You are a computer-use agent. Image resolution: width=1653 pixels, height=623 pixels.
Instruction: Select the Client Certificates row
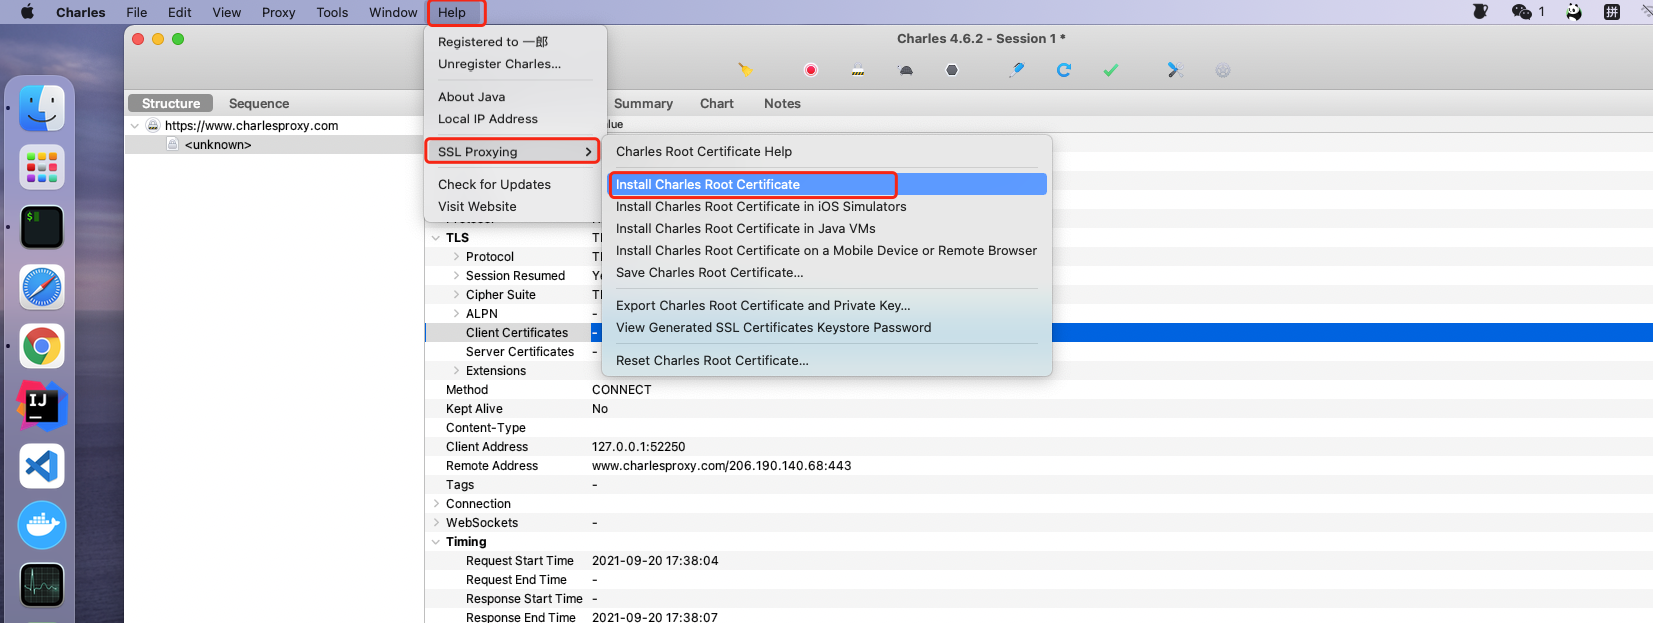(x=1039, y=333)
